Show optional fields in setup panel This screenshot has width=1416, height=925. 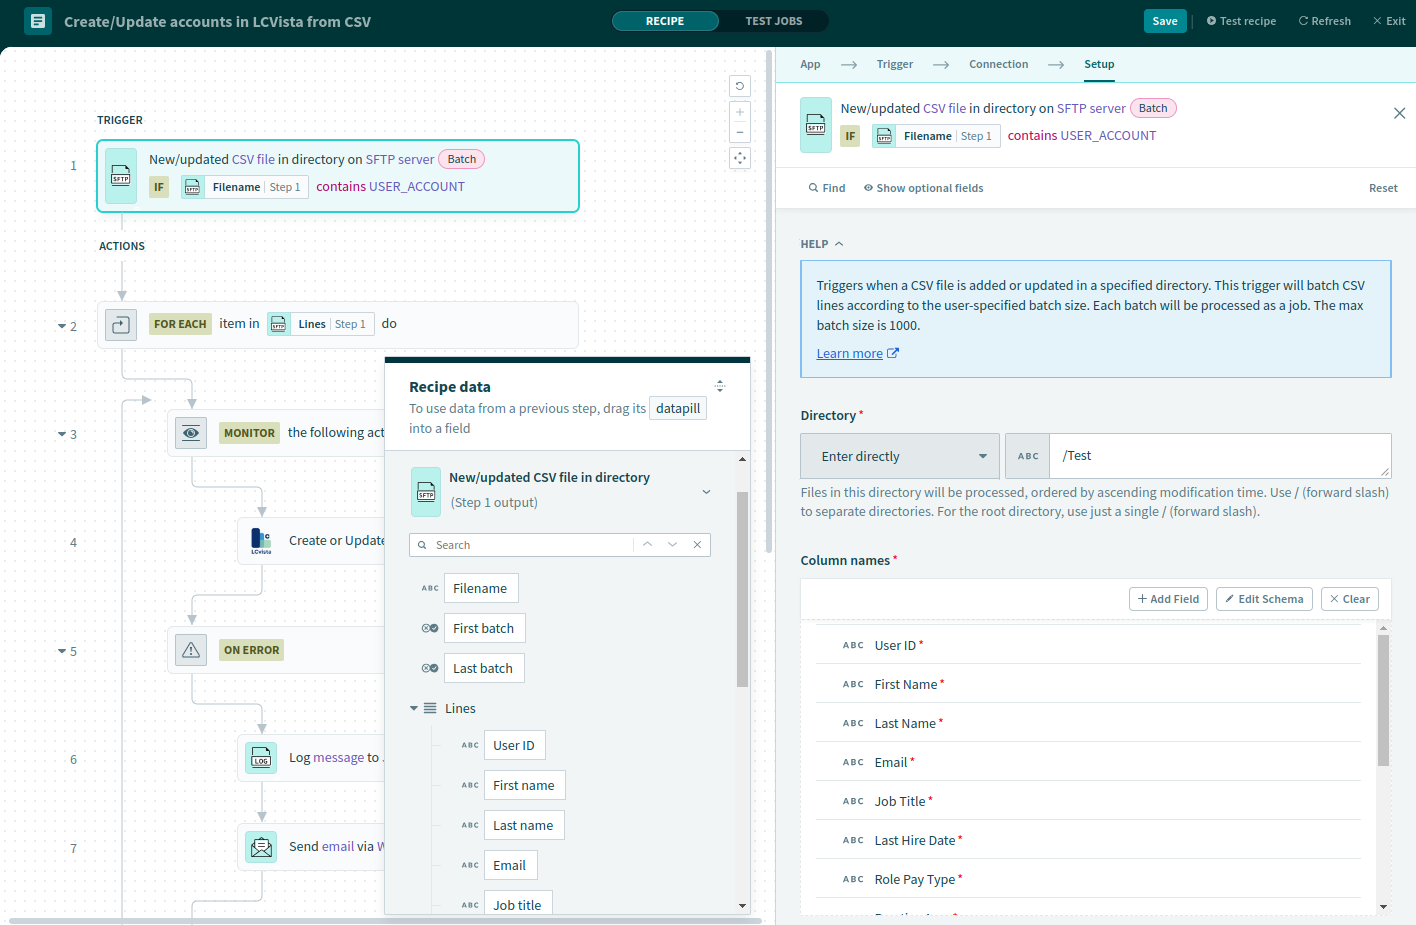923,188
